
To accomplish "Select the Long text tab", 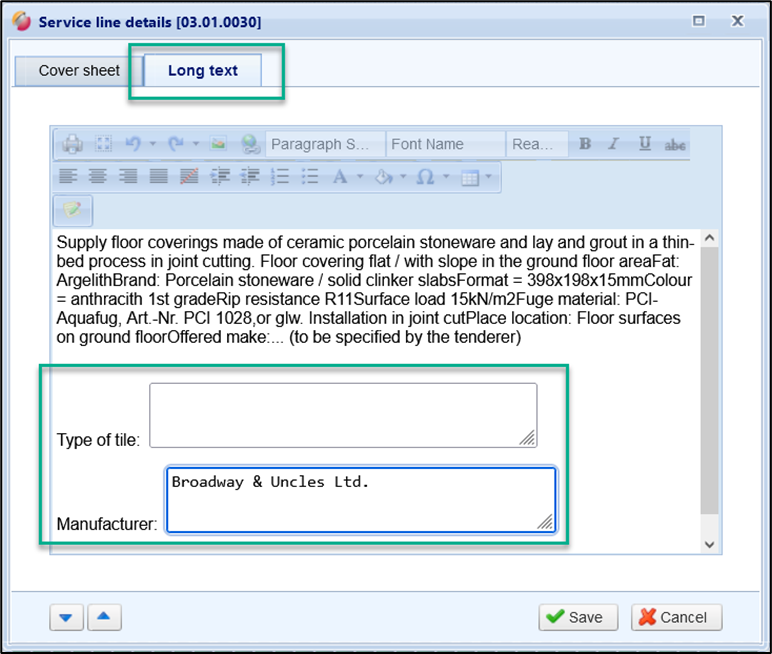I will pyautogui.click(x=203, y=71).
